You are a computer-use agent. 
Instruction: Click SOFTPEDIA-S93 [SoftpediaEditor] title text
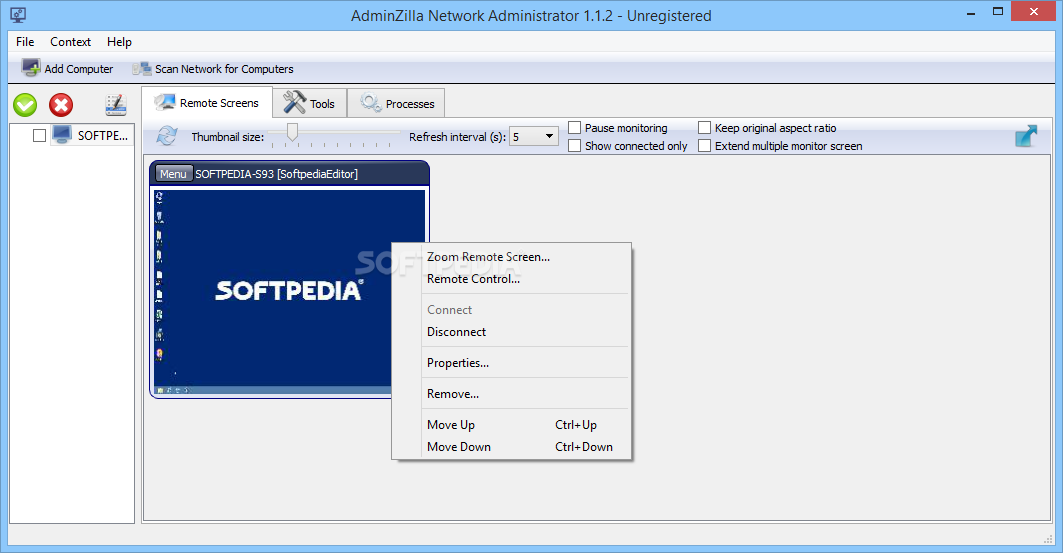click(277, 174)
